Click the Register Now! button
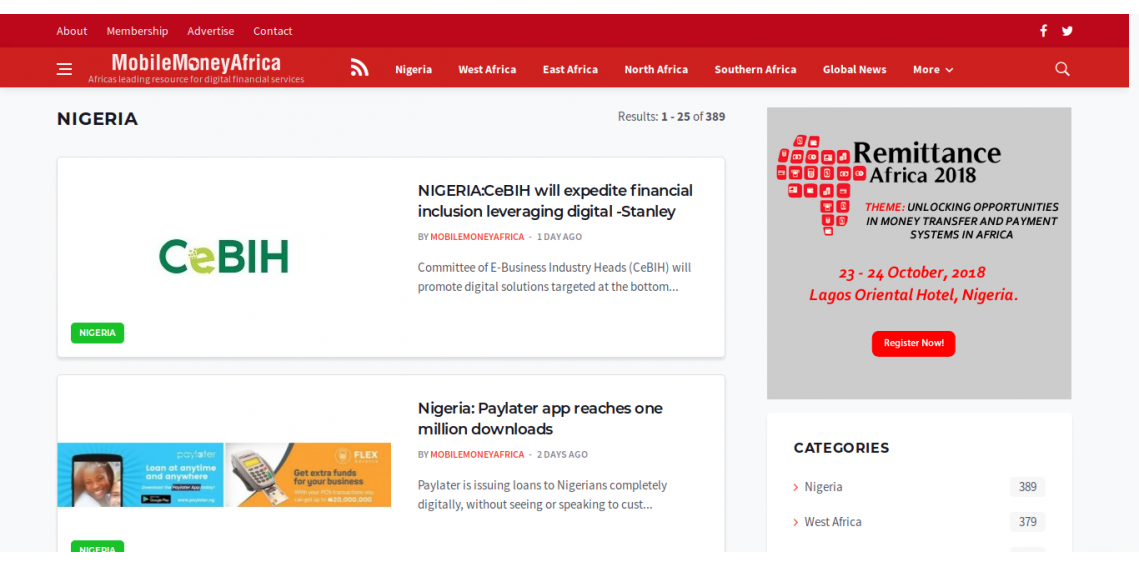The width and height of the screenshot is (1139, 566). pos(913,344)
